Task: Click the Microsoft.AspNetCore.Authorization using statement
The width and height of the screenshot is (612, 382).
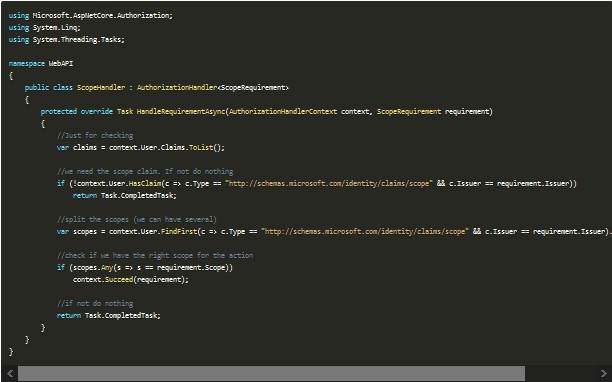Action: pyautogui.click(x=91, y=16)
